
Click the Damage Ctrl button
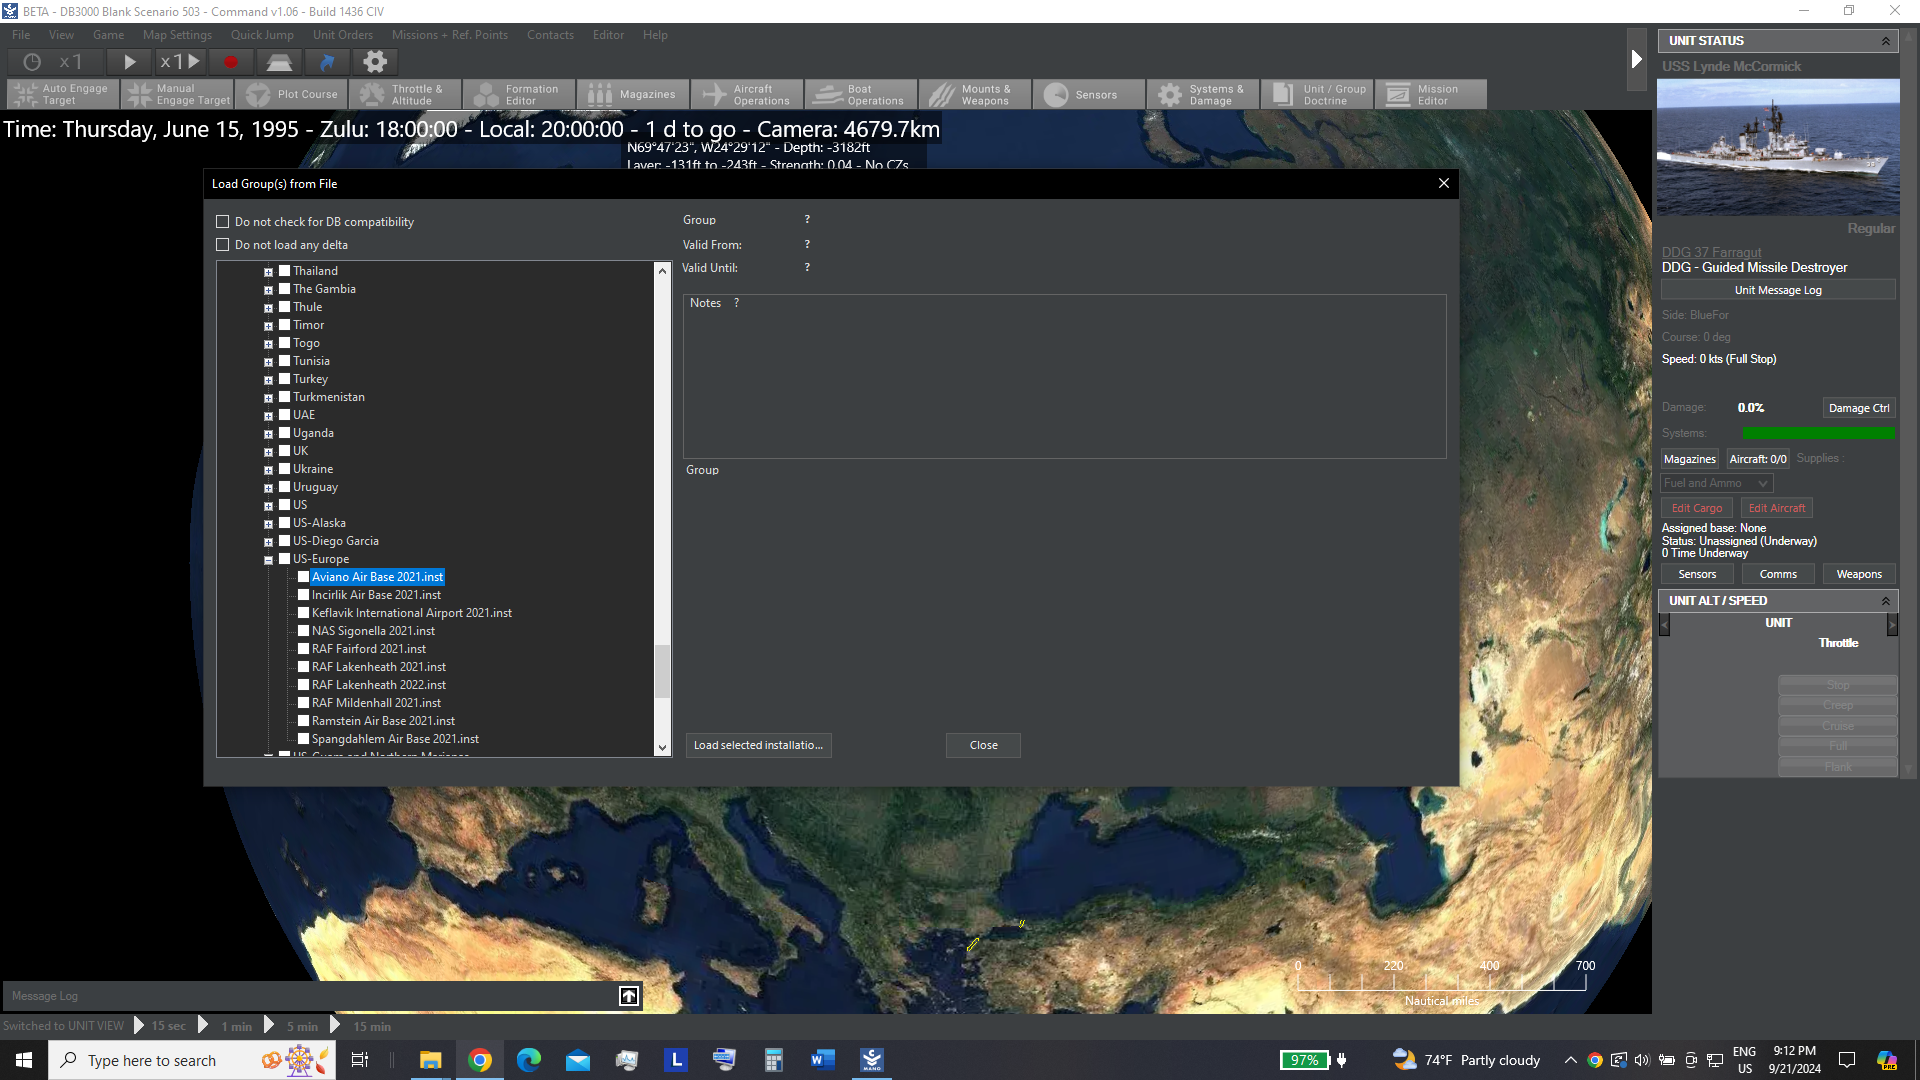(1859, 408)
